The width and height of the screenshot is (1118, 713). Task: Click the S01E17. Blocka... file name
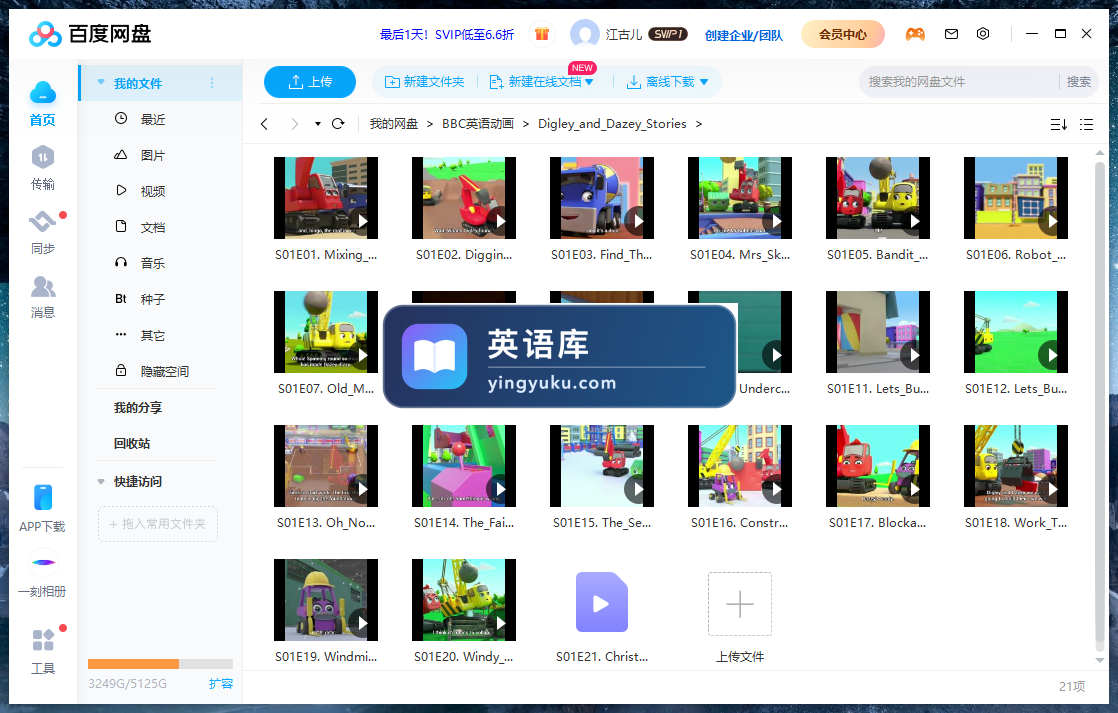point(878,523)
